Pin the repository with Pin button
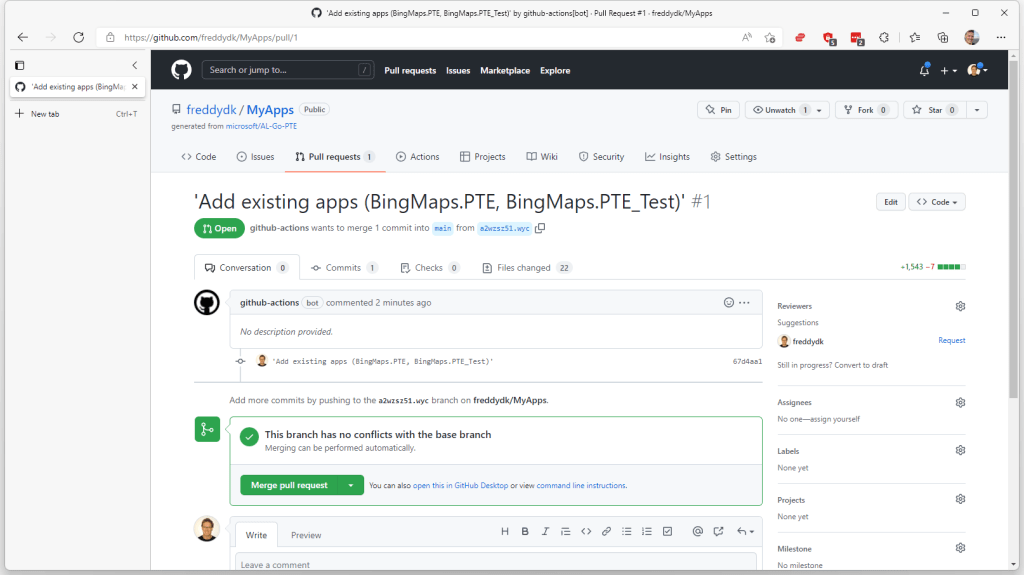 (x=718, y=110)
